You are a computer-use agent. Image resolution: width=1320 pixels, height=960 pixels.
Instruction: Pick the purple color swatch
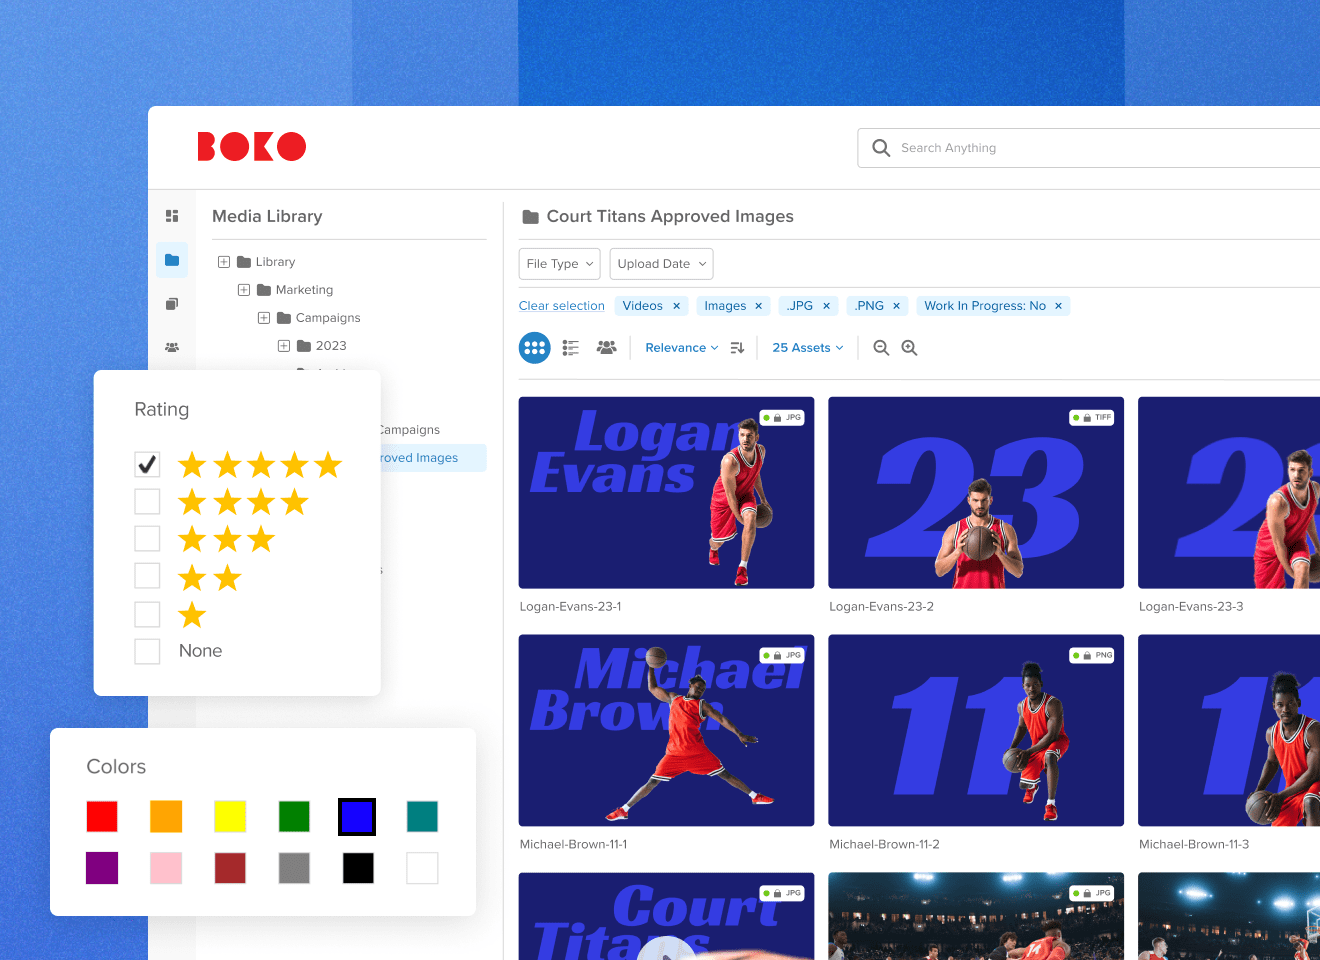point(102,868)
